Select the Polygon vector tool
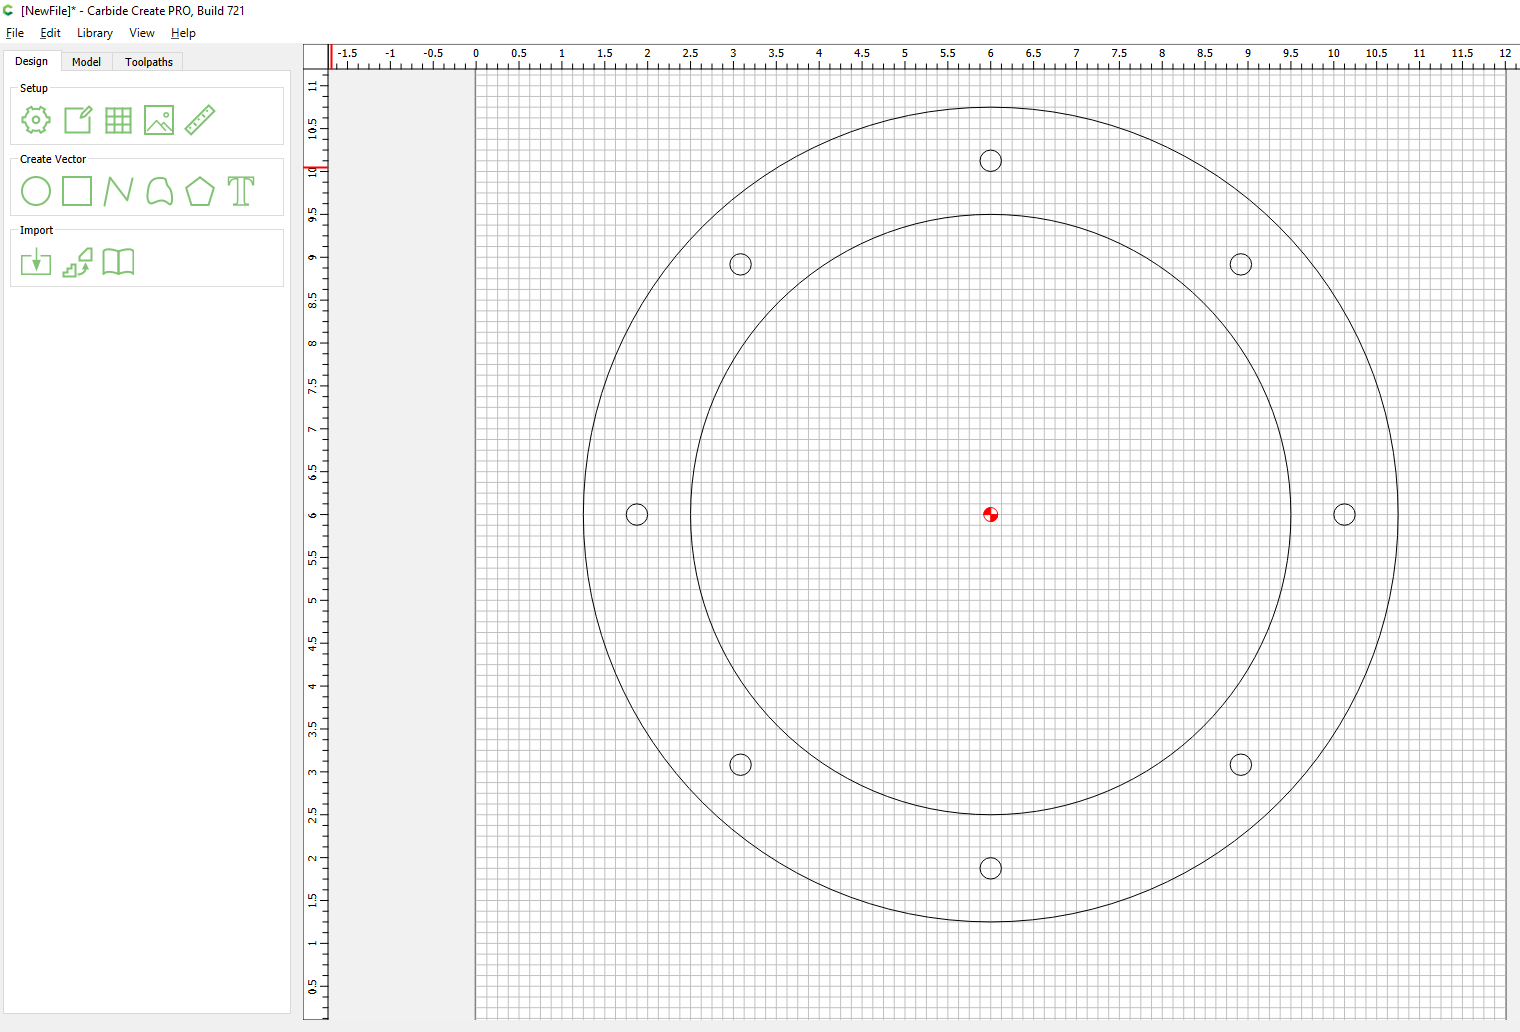1520x1032 pixels. coord(200,191)
